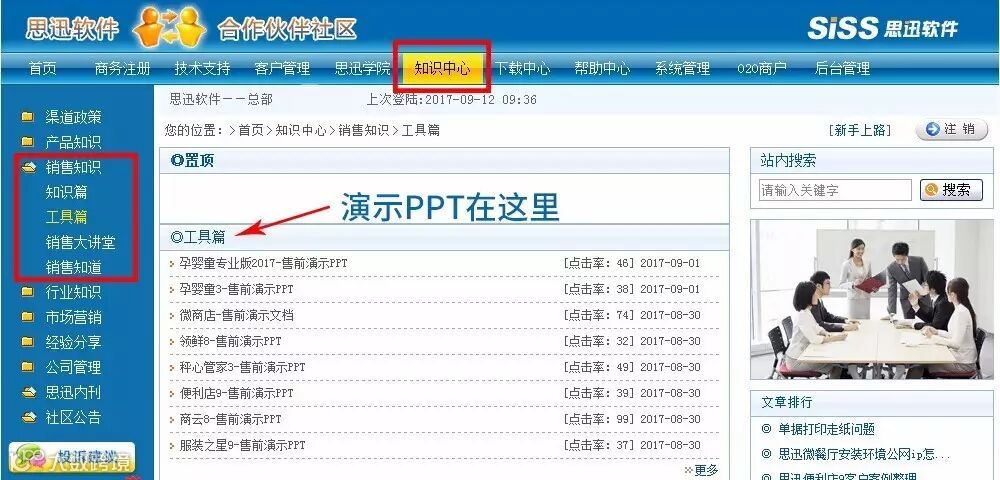Switch to the 思迅学院 tab
The height and width of the screenshot is (480, 1000).
[x=362, y=68]
